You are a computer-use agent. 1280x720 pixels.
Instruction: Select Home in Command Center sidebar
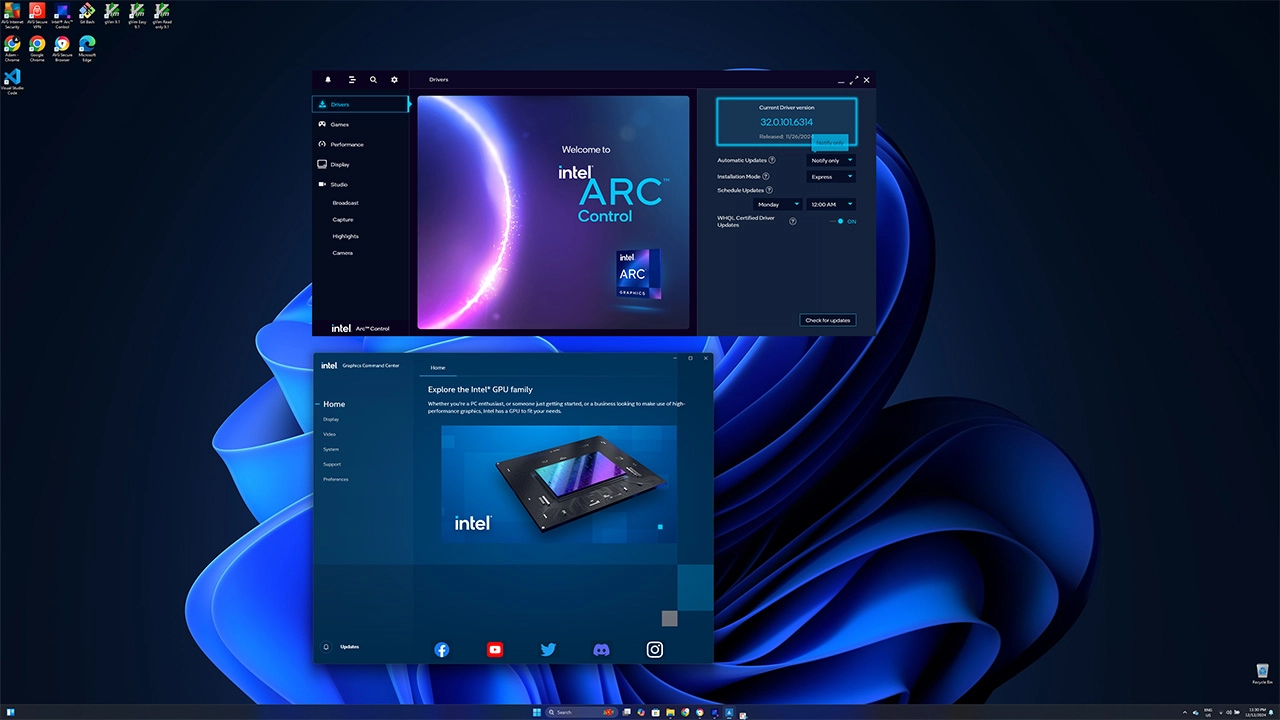tap(334, 404)
